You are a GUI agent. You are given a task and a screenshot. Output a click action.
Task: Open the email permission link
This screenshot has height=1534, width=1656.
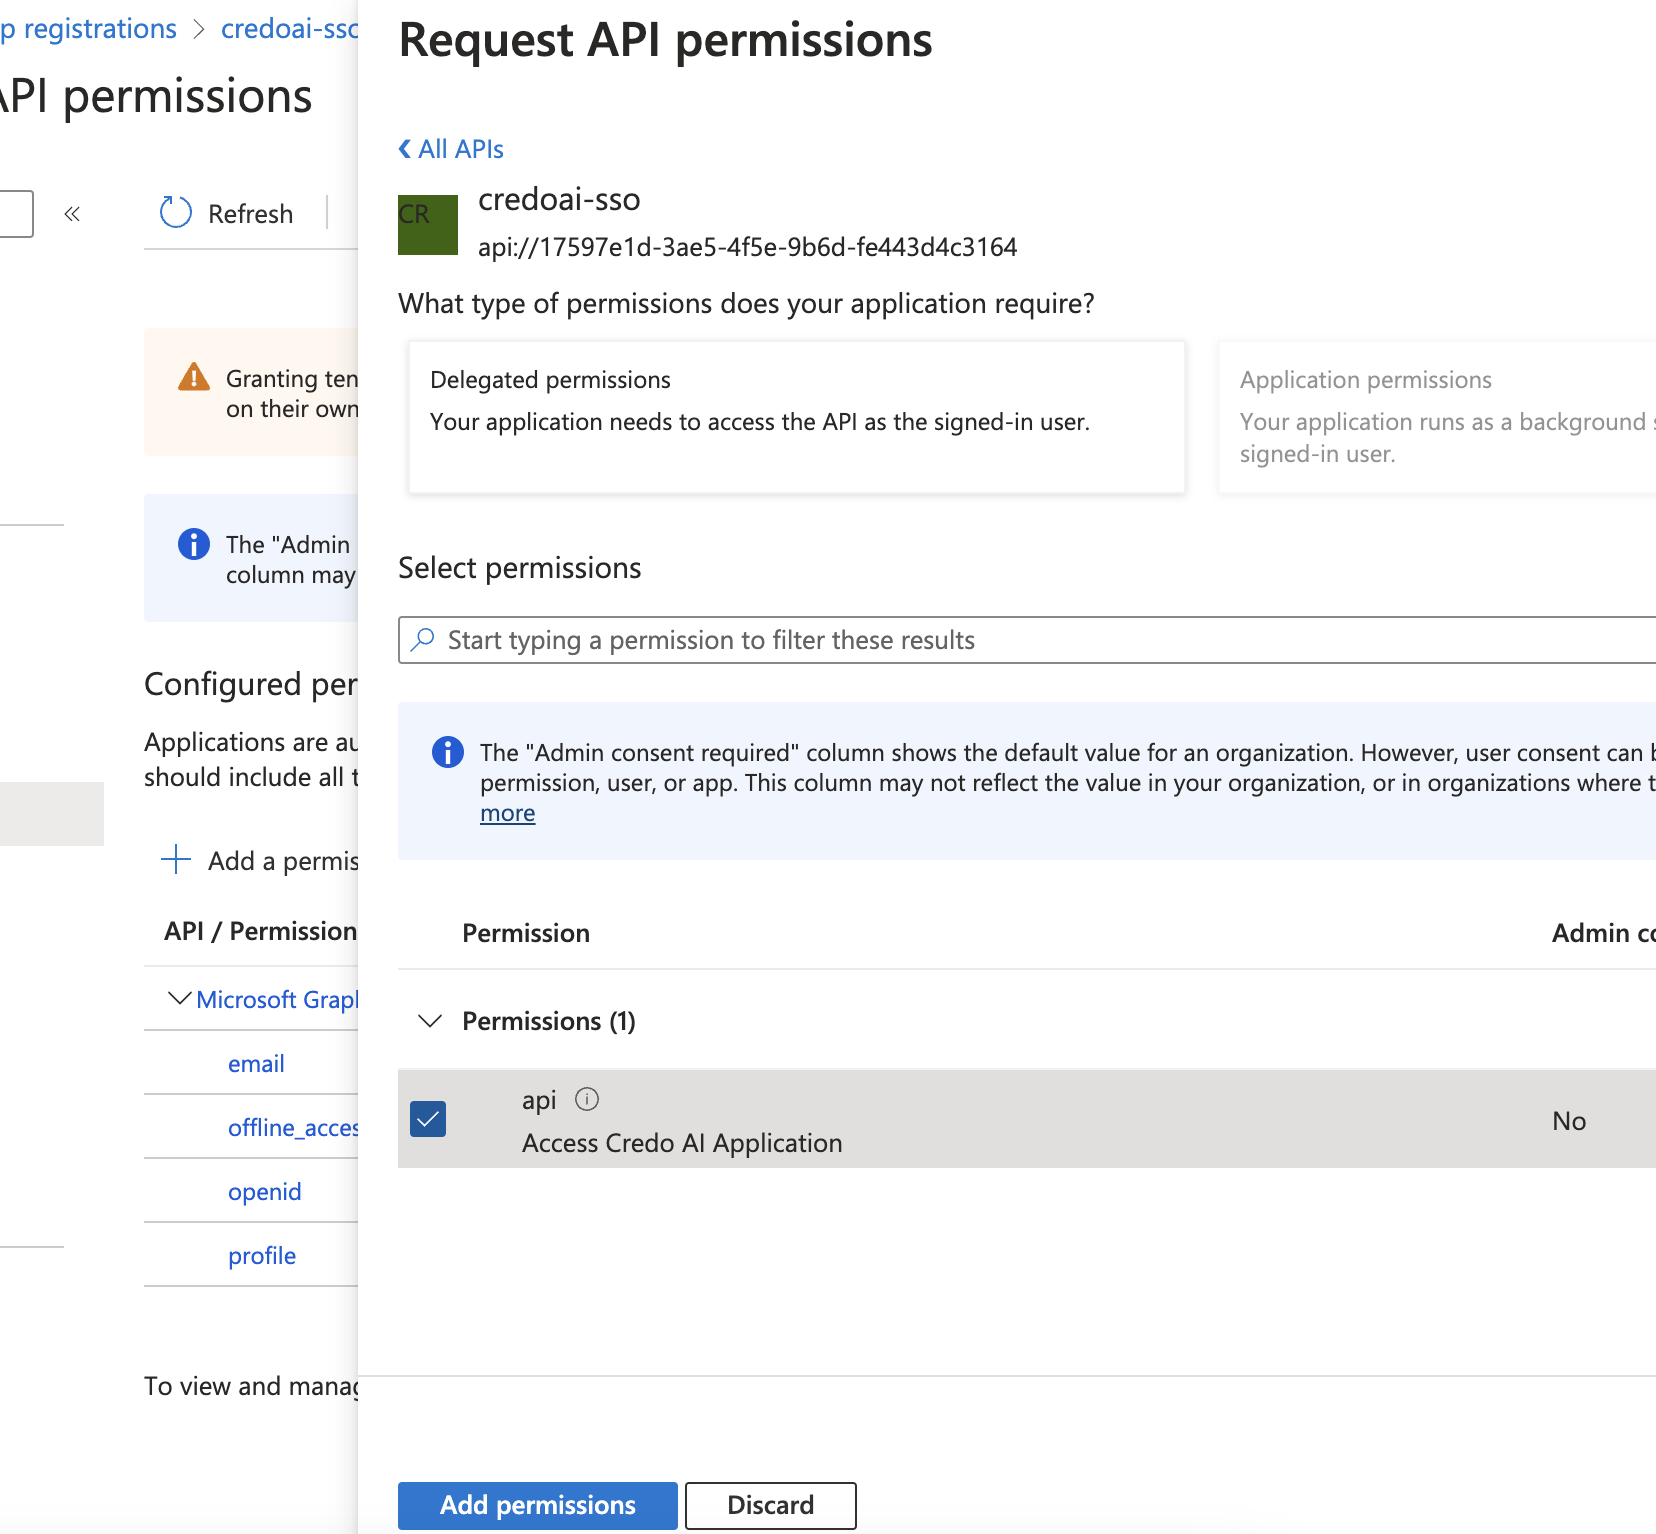(x=256, y=1064)
